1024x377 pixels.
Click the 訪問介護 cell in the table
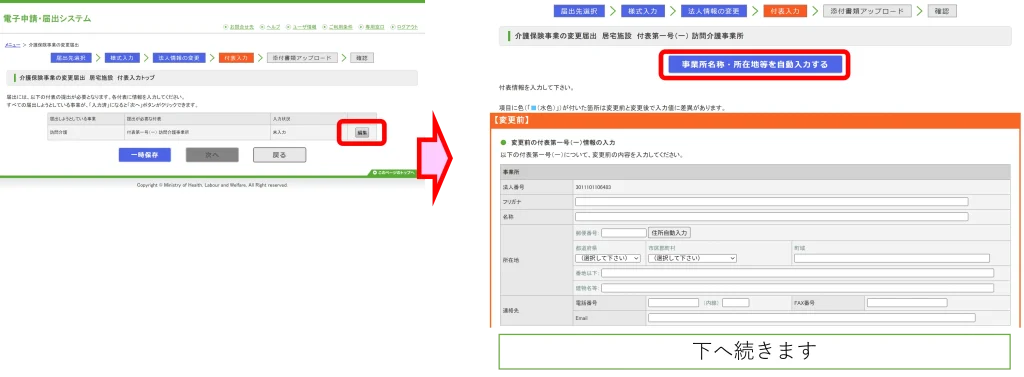[x=85, y=132]
